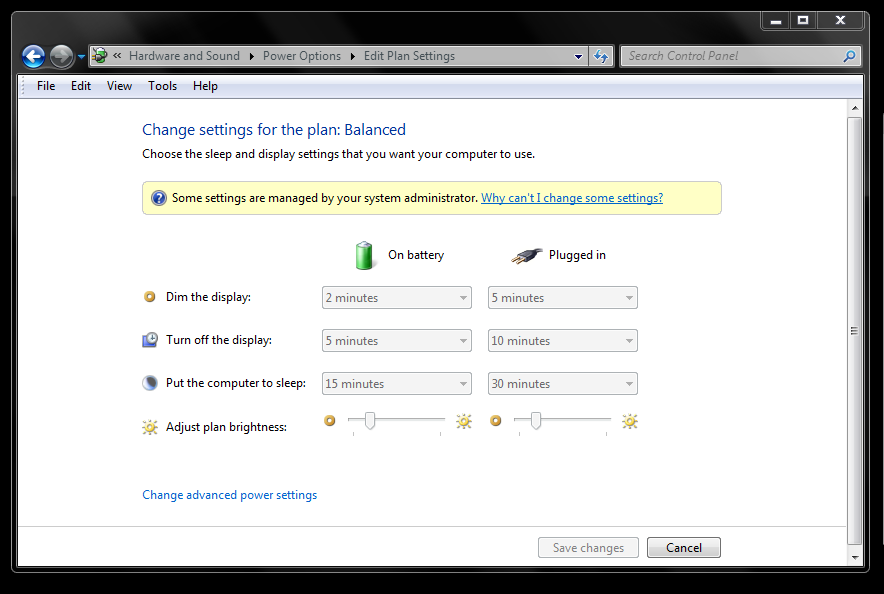Click the Control Panel icon in address bar
The width and height of the screenshot is (884, 594).
[100, 55]
